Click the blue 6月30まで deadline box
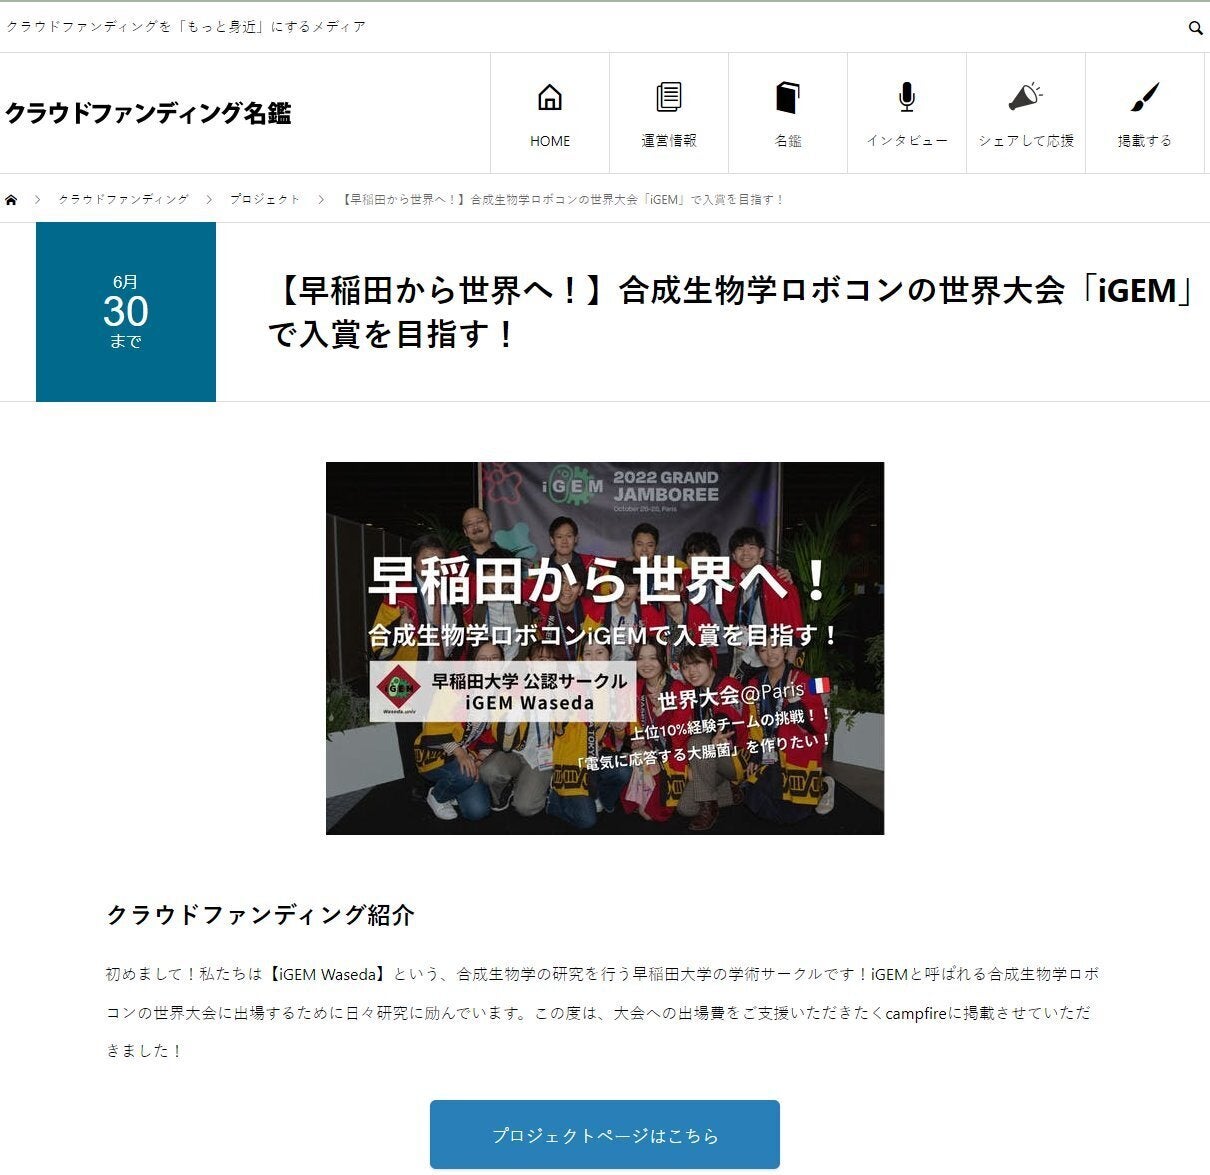 (126, 312)
